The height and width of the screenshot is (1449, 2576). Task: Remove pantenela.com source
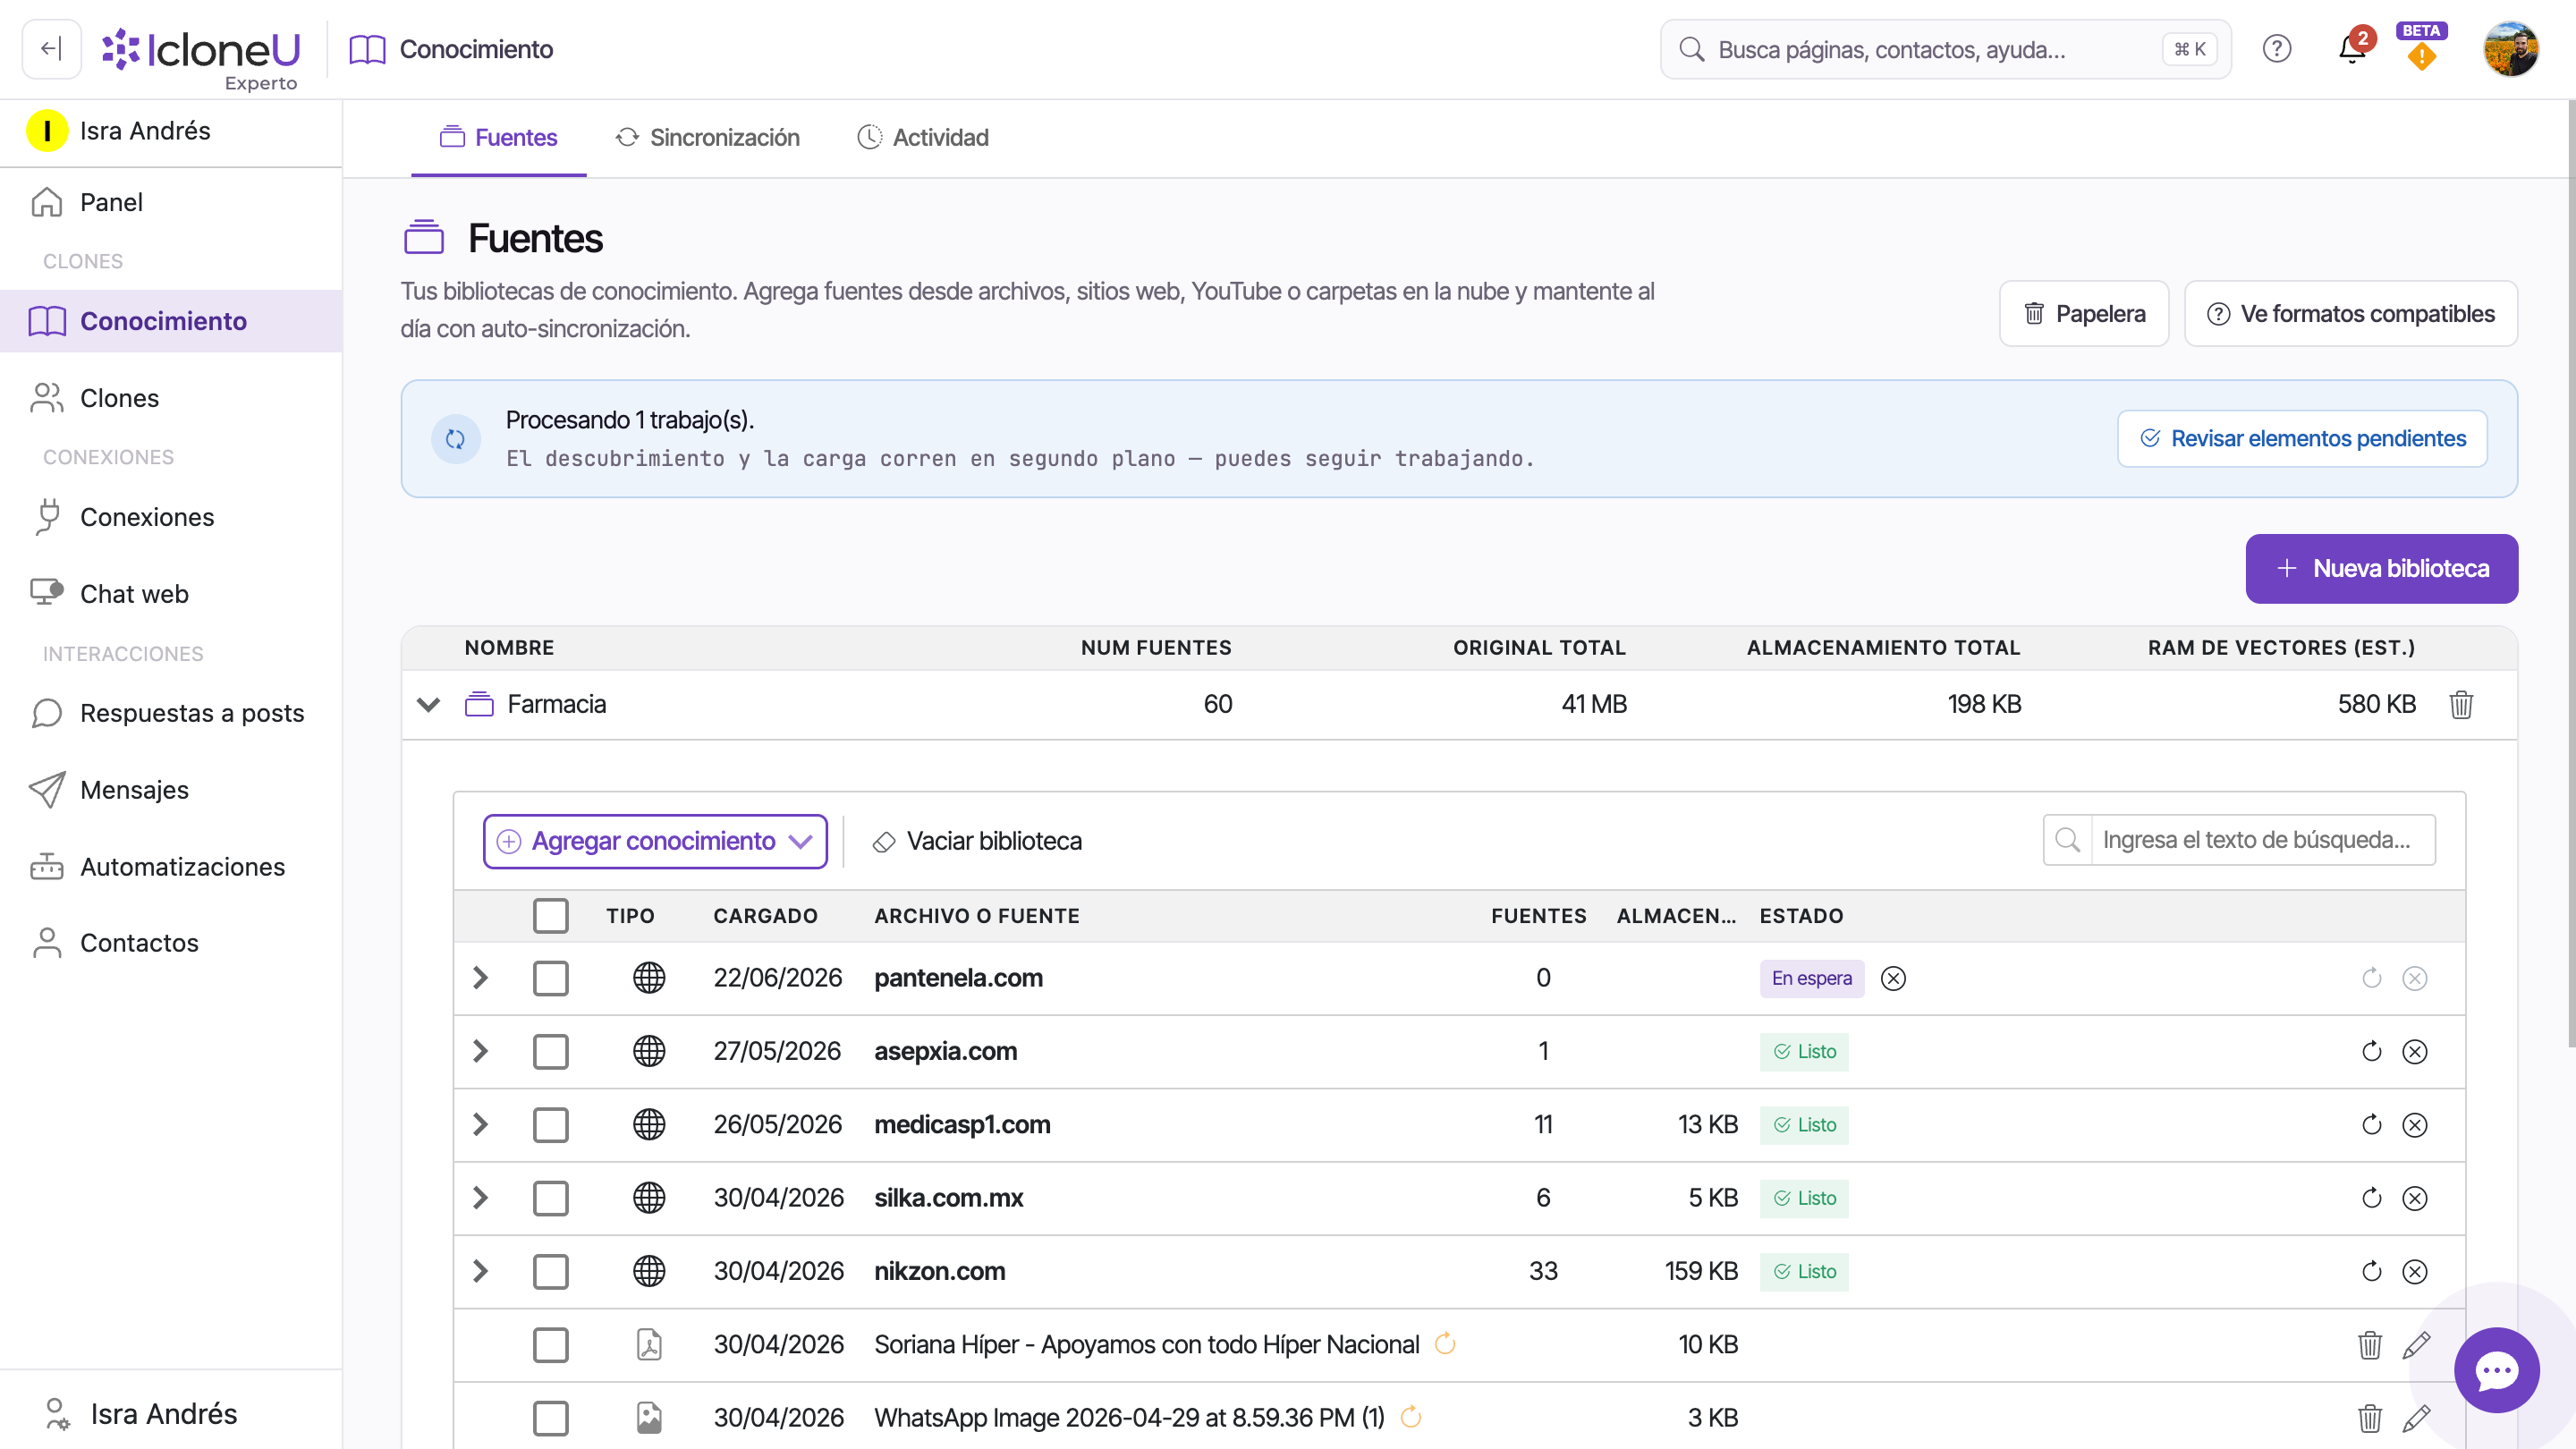(2414, 978)
